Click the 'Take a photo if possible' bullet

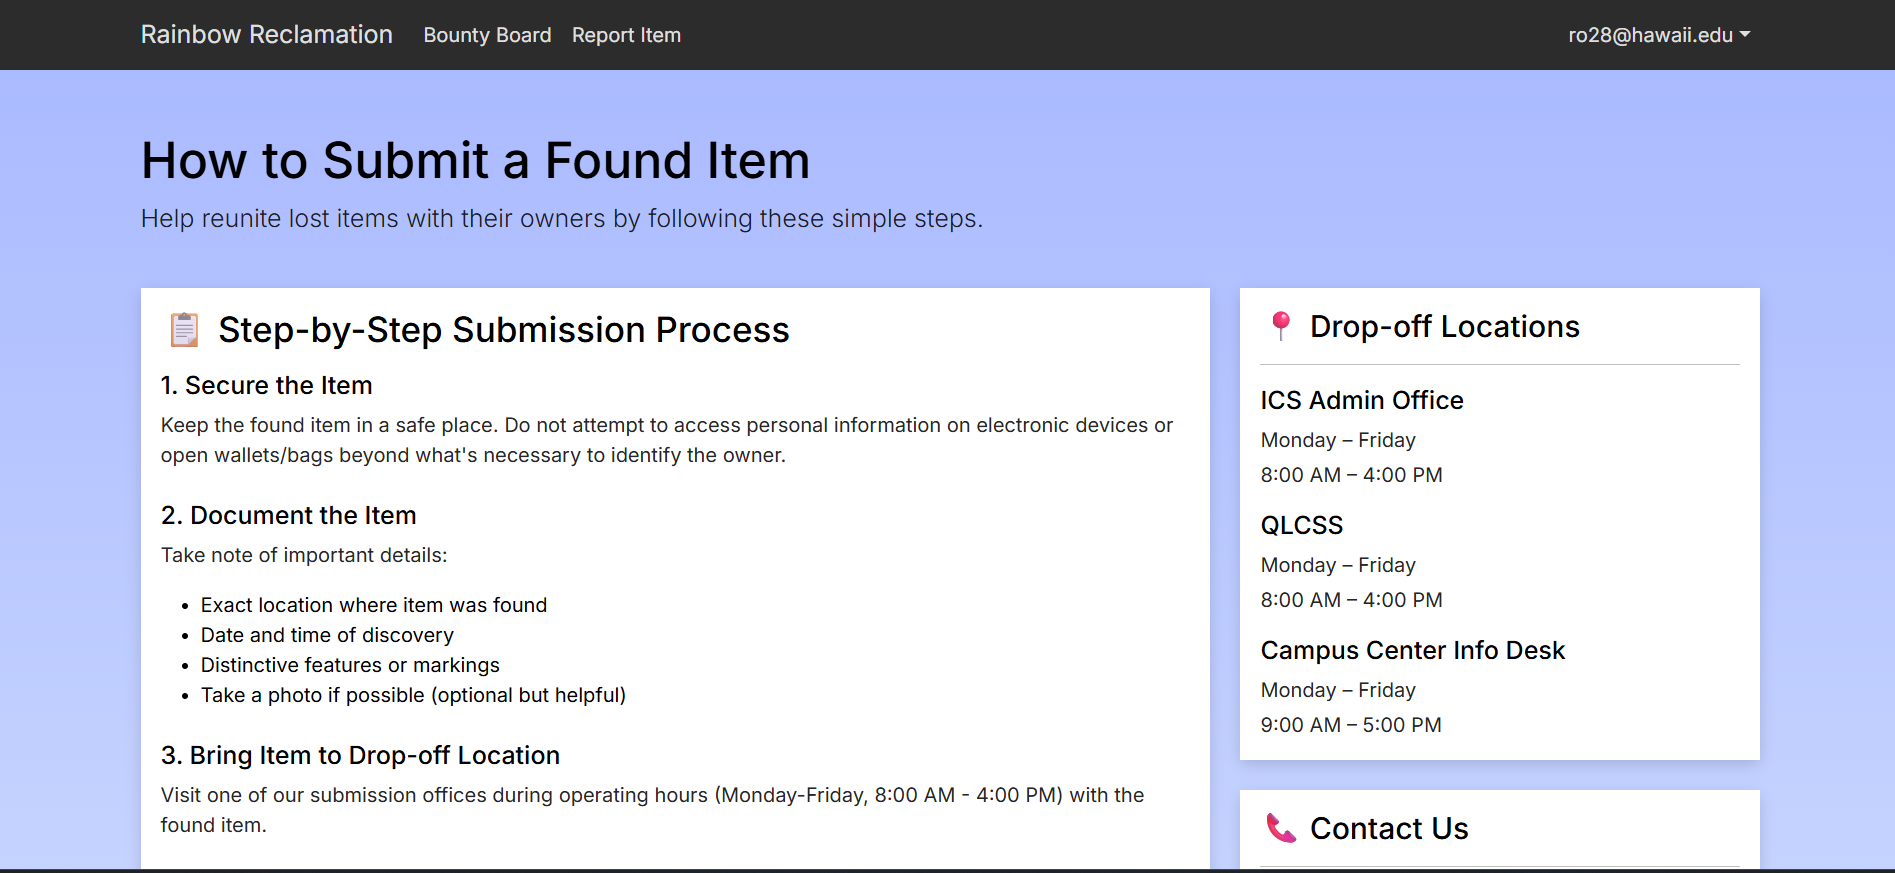point(413,695)
